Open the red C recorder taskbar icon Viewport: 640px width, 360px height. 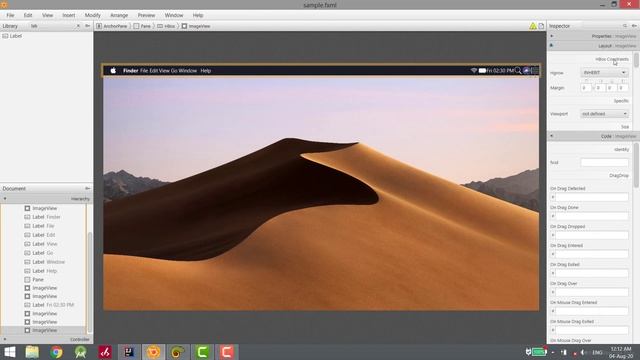click(227, 352)
